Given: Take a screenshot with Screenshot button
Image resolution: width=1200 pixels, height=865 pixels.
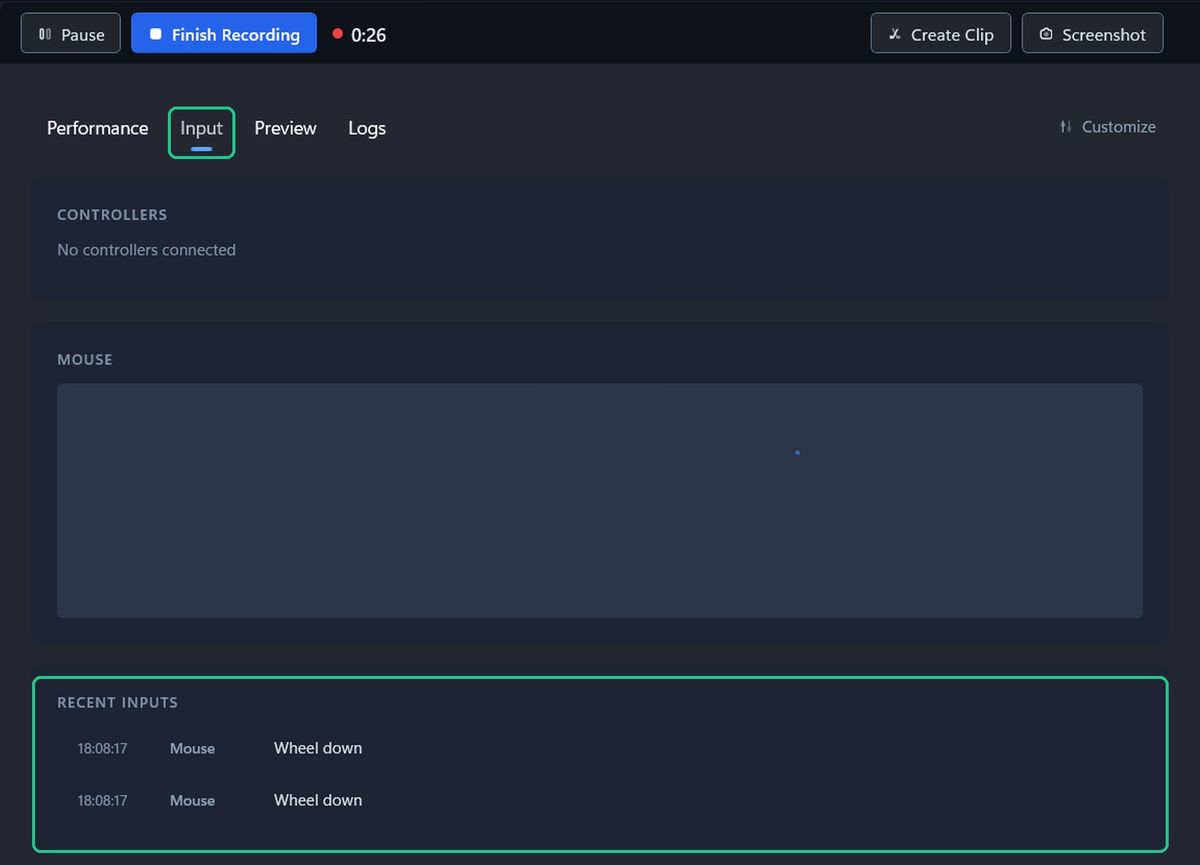Looking at the screenshot, I should click(1092, 33).
